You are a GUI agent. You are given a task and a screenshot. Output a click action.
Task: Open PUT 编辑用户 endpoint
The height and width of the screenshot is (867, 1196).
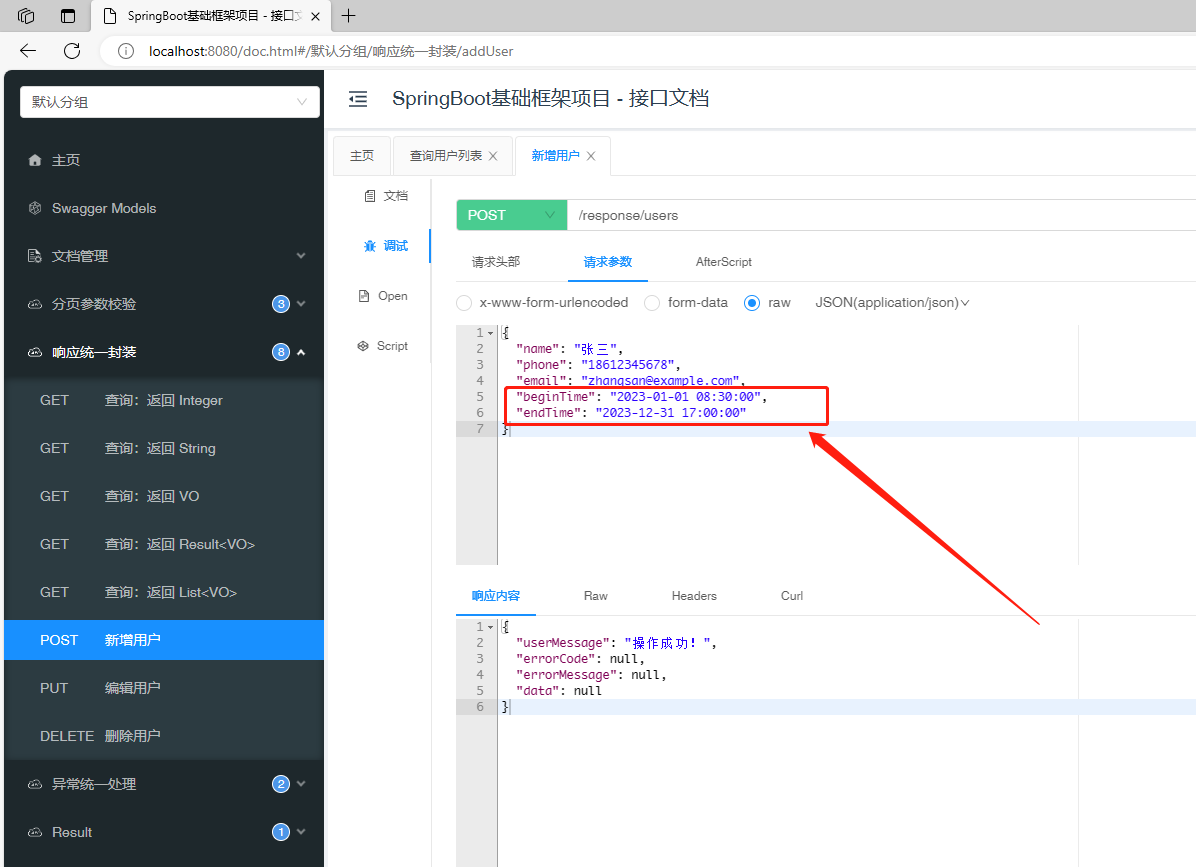click(x=164, y=688)
